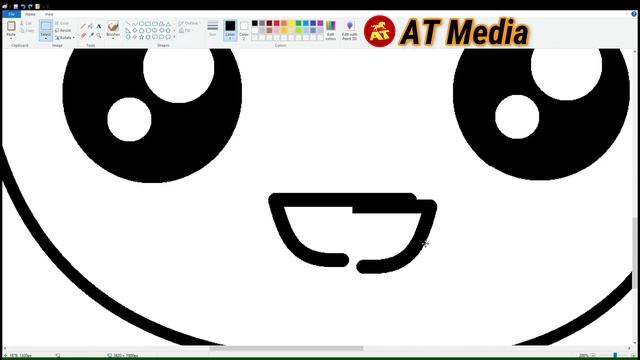The image size is (640, 360).
Task: Activate the Color 2 button
Action: pos(244,30)
